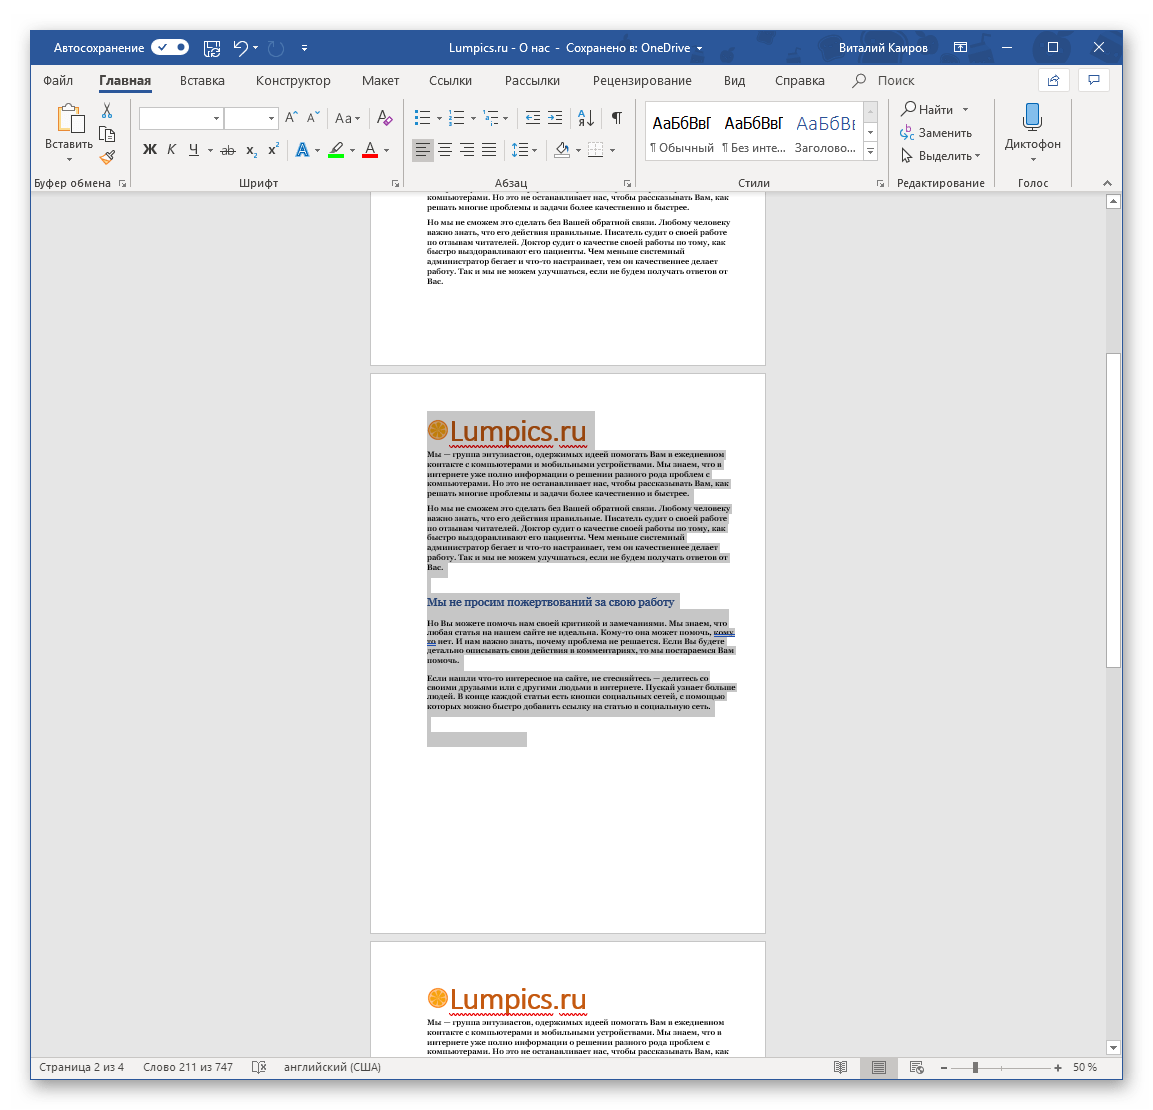Screen dimensions: 1153x1110
Task: Toggle bold Ж formatting
Action: pyautogui.click(x=150, y=150)
